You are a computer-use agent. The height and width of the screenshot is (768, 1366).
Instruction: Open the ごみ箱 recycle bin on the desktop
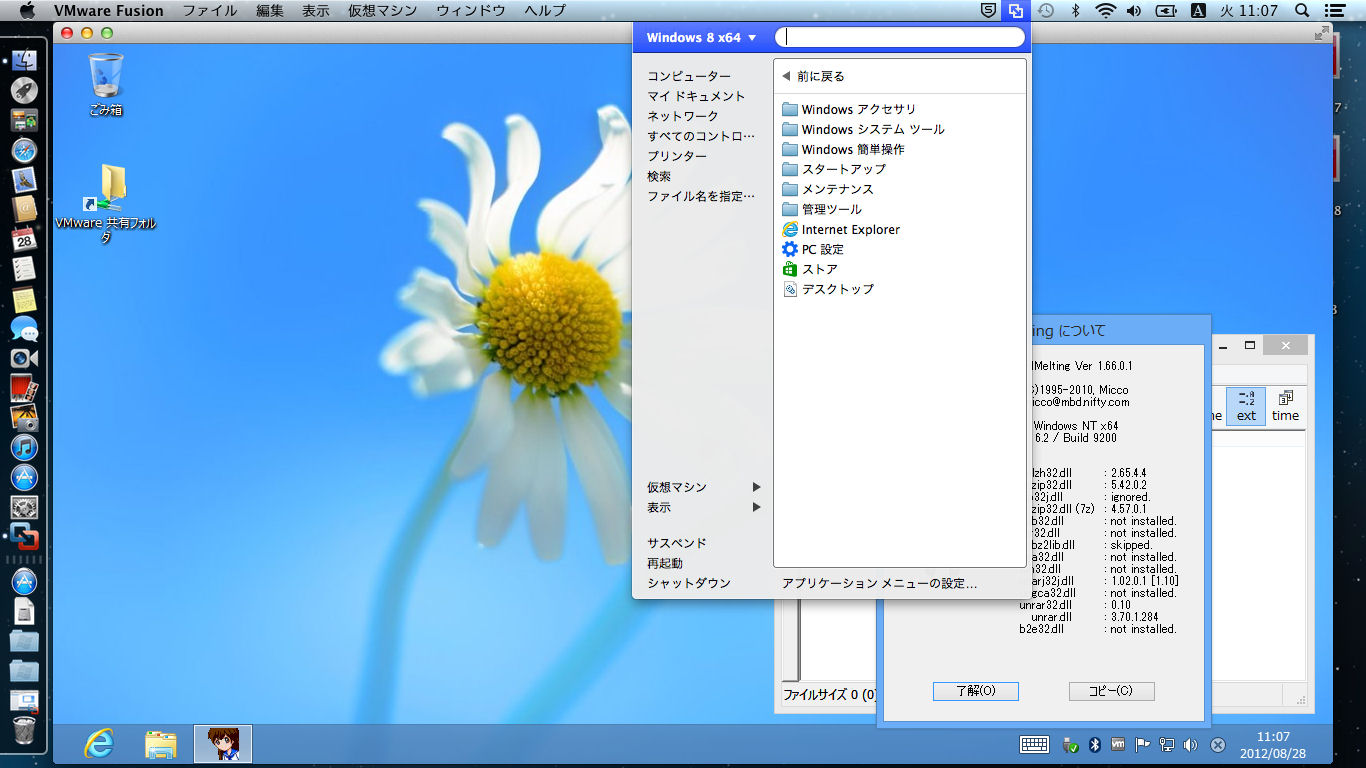tap(106, 85)
